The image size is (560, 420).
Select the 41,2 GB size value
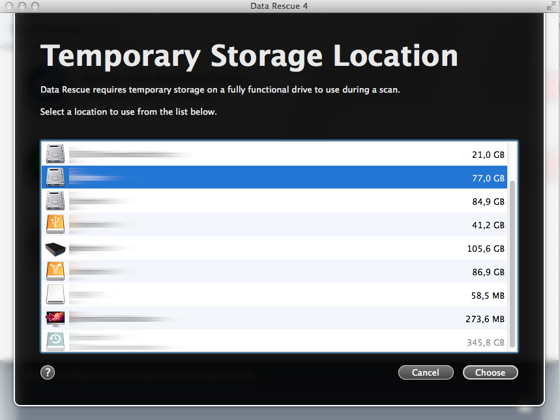(488, 225)
